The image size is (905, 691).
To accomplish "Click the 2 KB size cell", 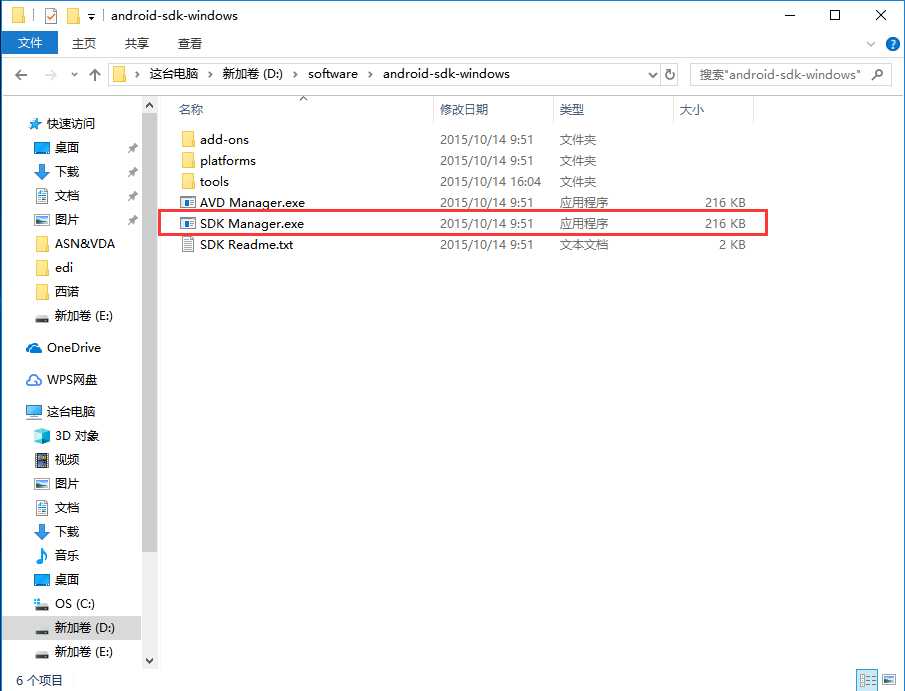I will [x=732, y=244].
